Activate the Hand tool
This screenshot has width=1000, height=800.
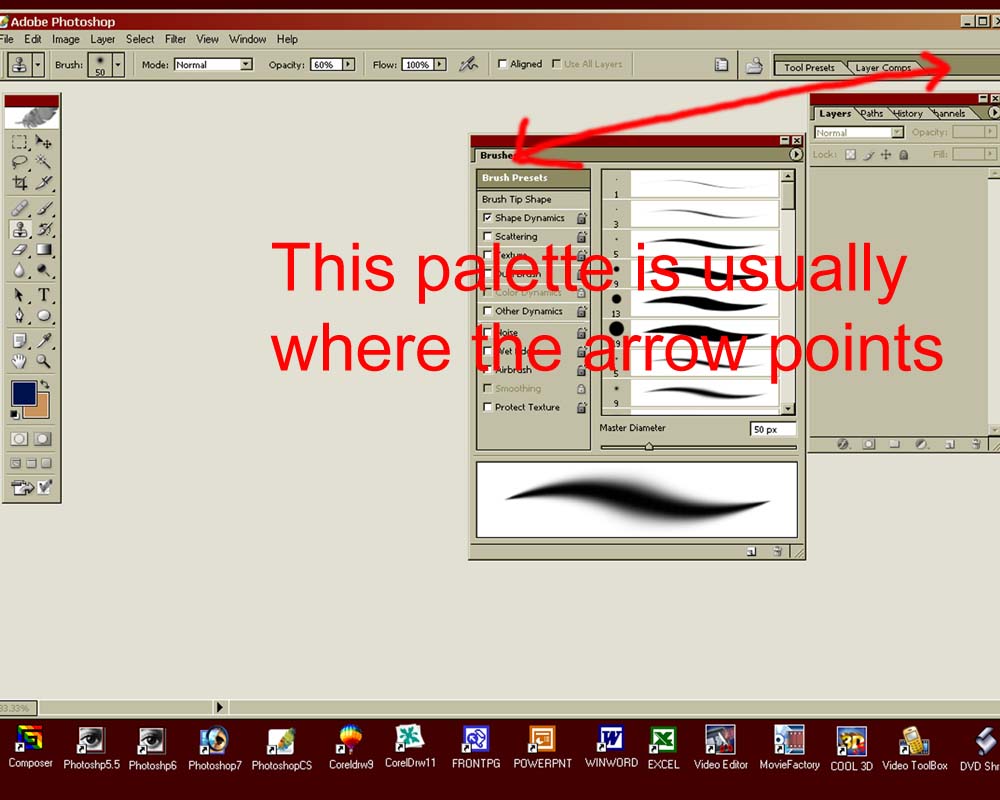pos(20,361)
